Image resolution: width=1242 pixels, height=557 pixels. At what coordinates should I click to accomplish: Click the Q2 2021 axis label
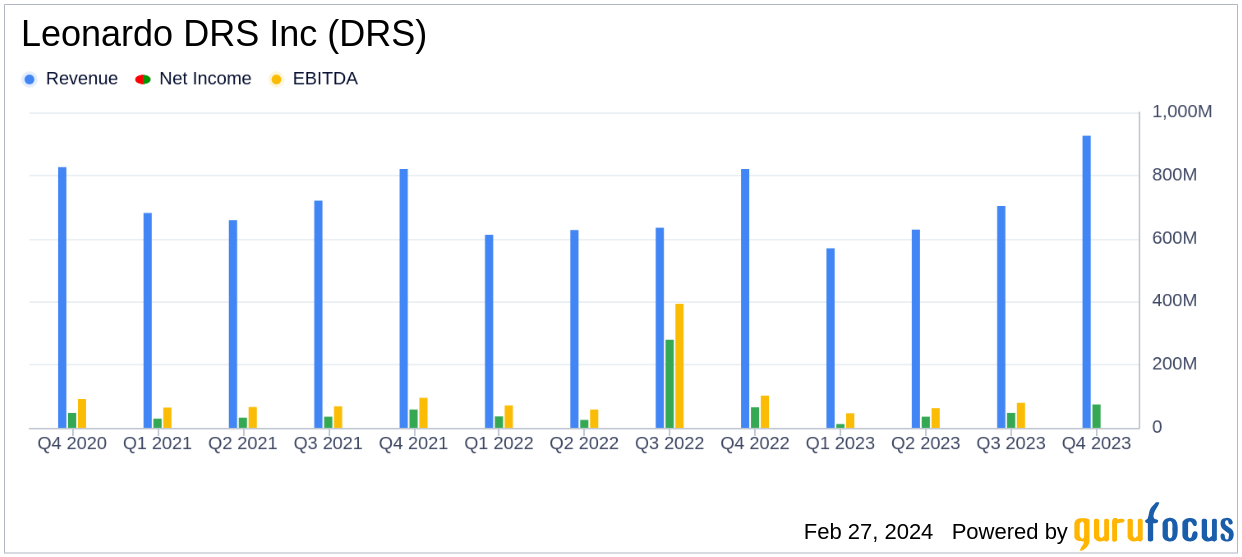243,443
